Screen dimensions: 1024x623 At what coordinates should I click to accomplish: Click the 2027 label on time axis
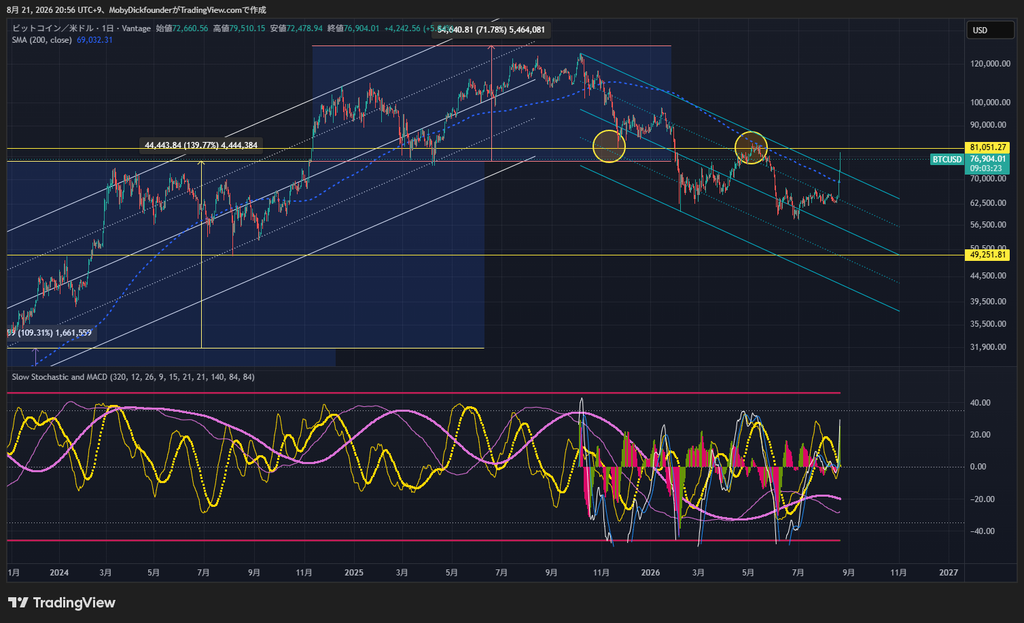pos(948,573)
